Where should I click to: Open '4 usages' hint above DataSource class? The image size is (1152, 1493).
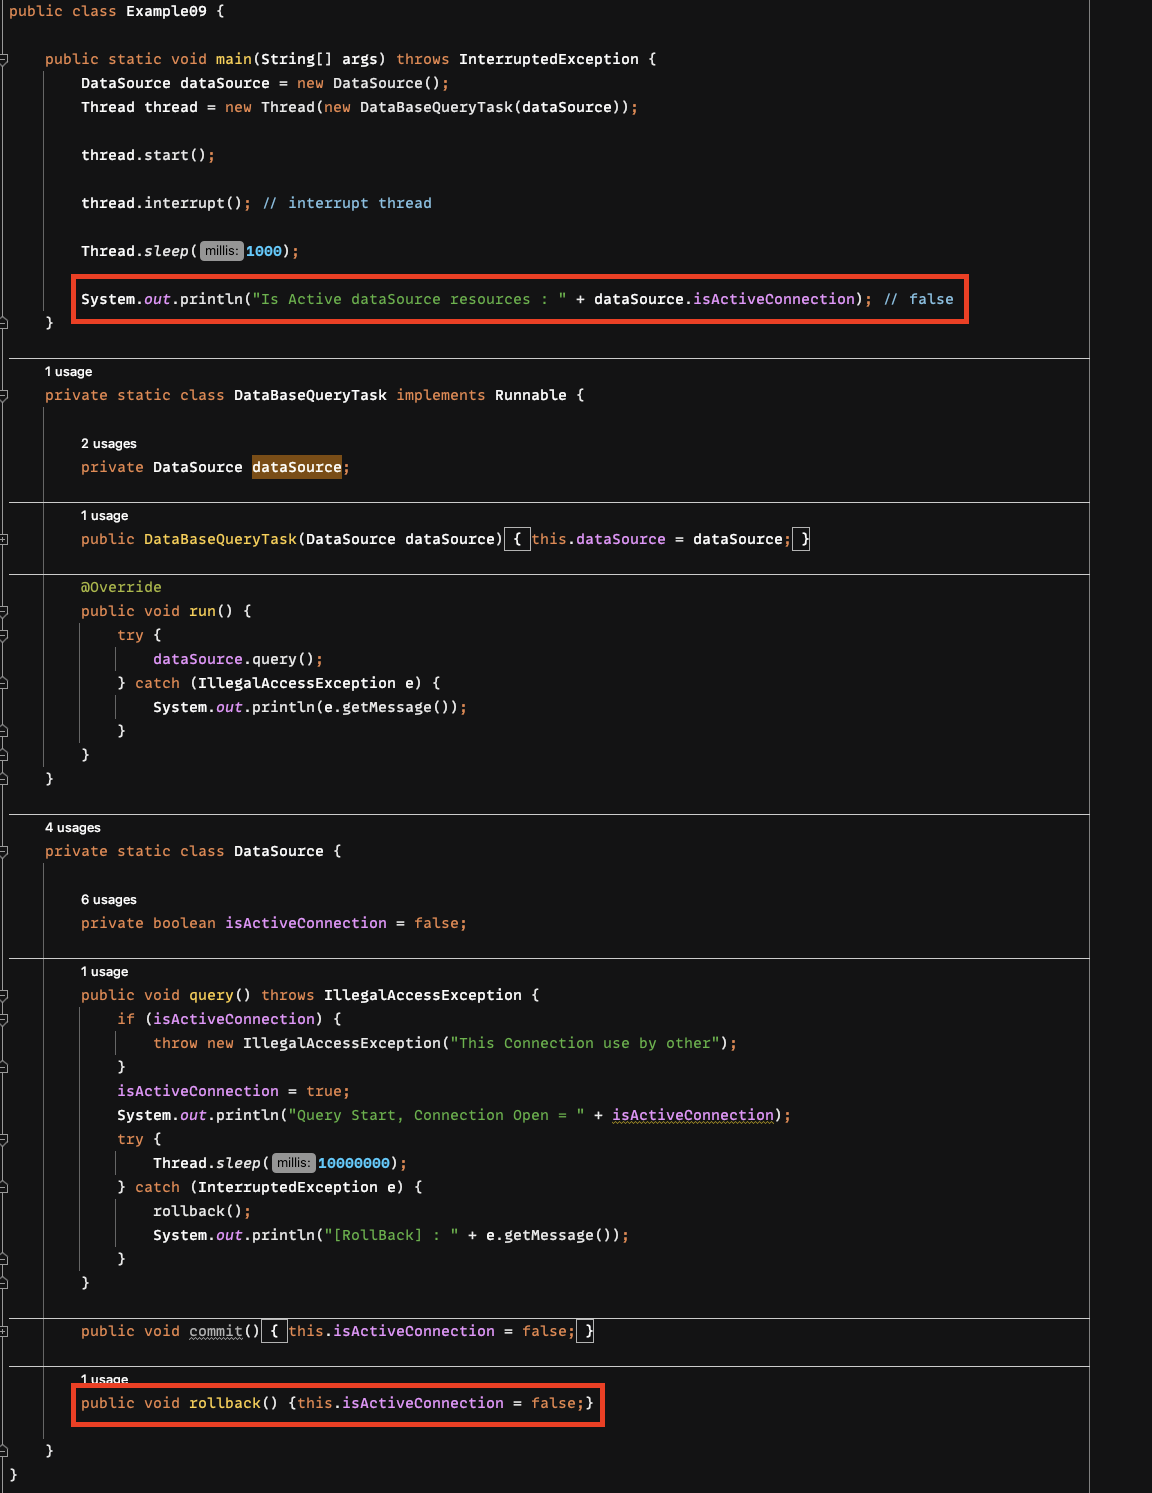click(73, 828)
